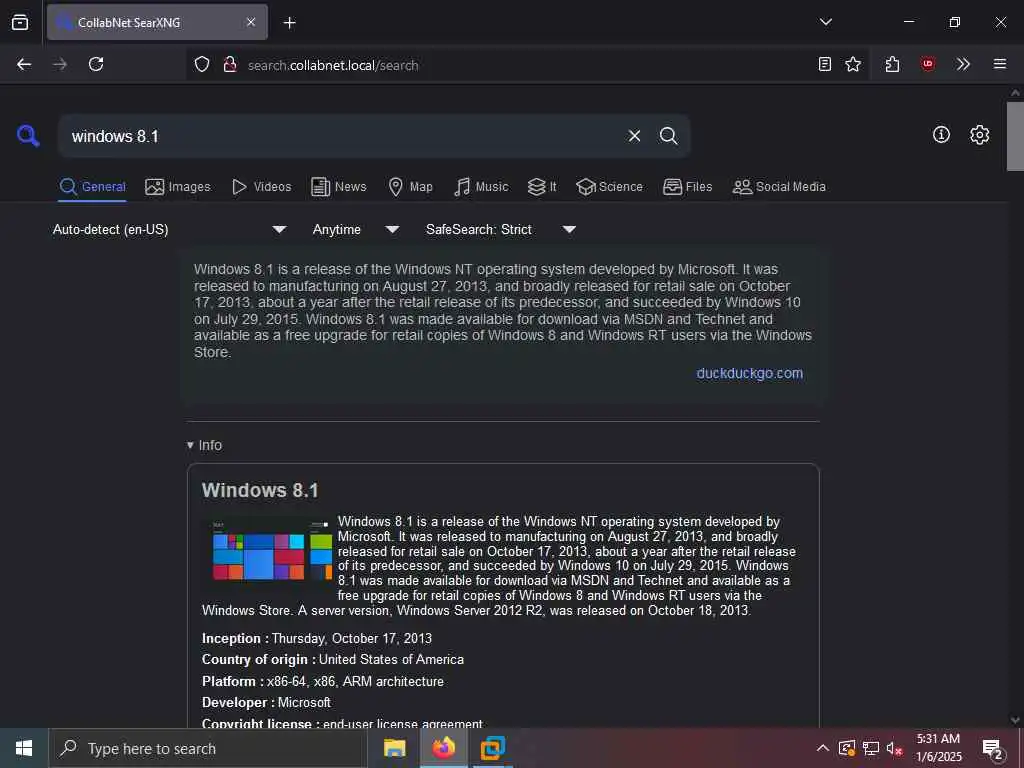Select the CollabNet SearXNG tab
The width and height of the screenshot is (1024, 768).
tap(157, 22)
